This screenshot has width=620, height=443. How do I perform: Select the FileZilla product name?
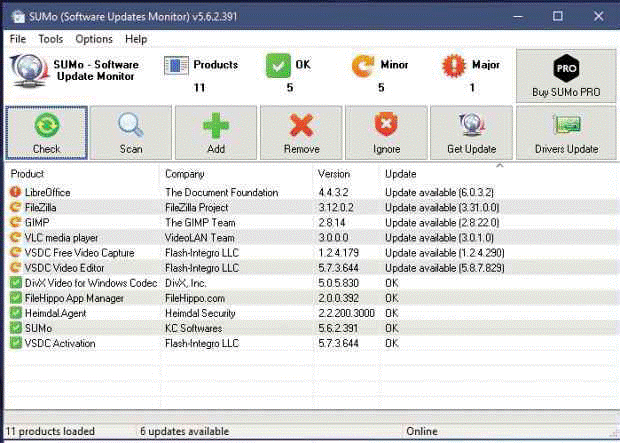[x=40, y=208]
